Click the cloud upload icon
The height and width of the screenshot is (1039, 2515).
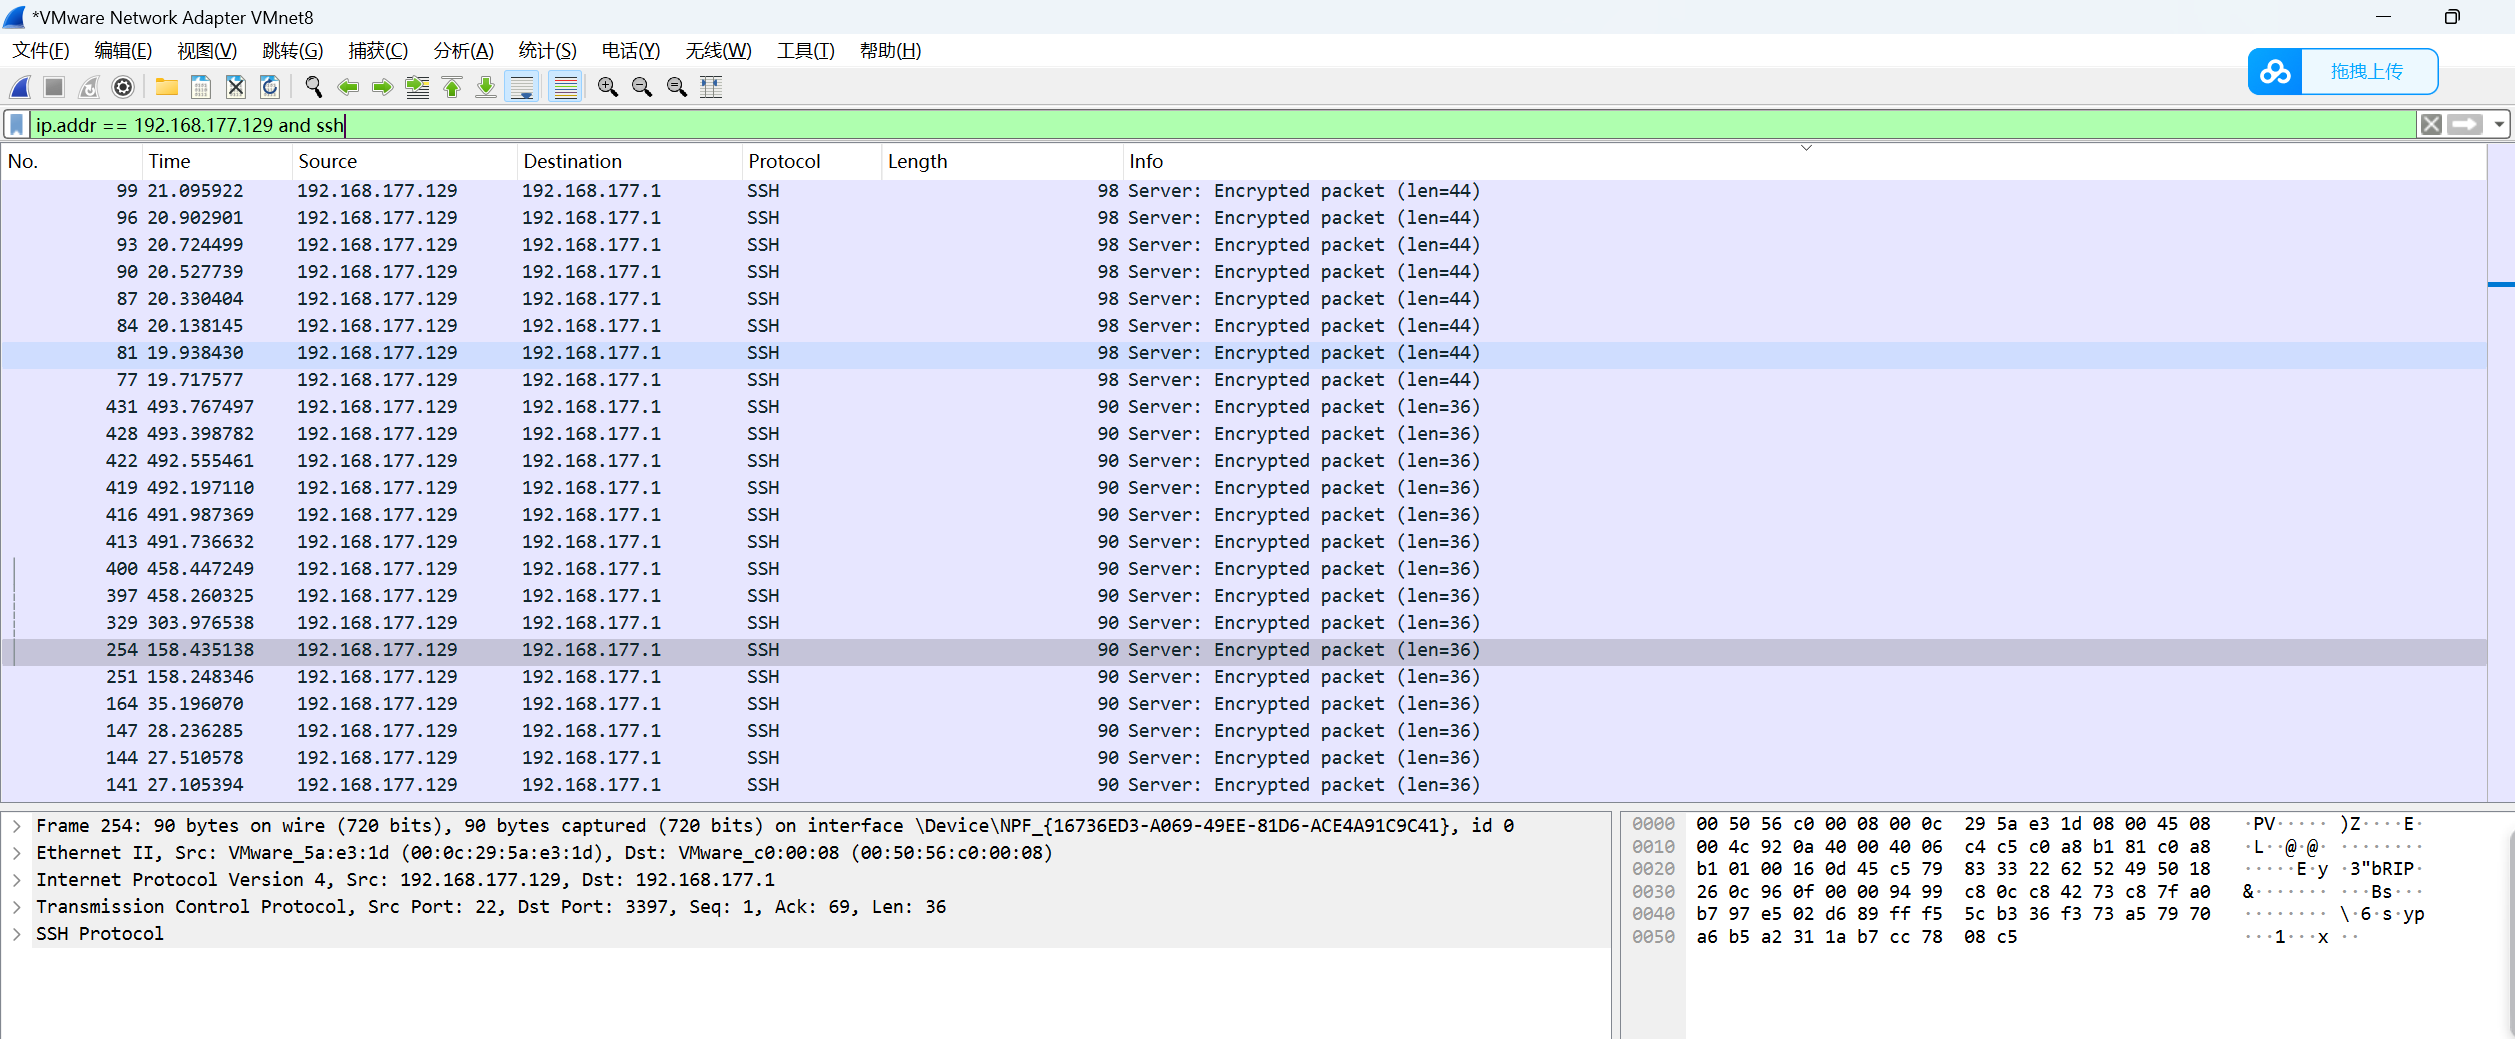[x=2275, y=72]
